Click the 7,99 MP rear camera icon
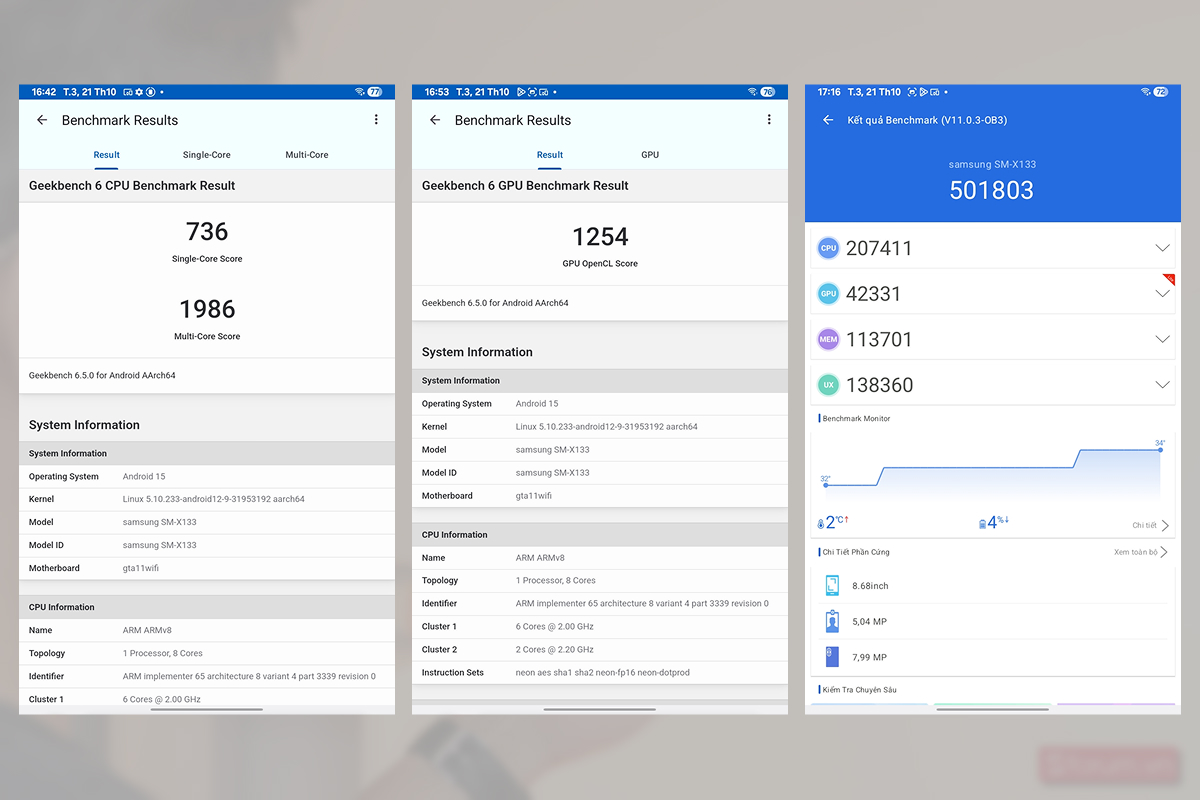Screen dimensions: 1200x800 tap(831, 656)
